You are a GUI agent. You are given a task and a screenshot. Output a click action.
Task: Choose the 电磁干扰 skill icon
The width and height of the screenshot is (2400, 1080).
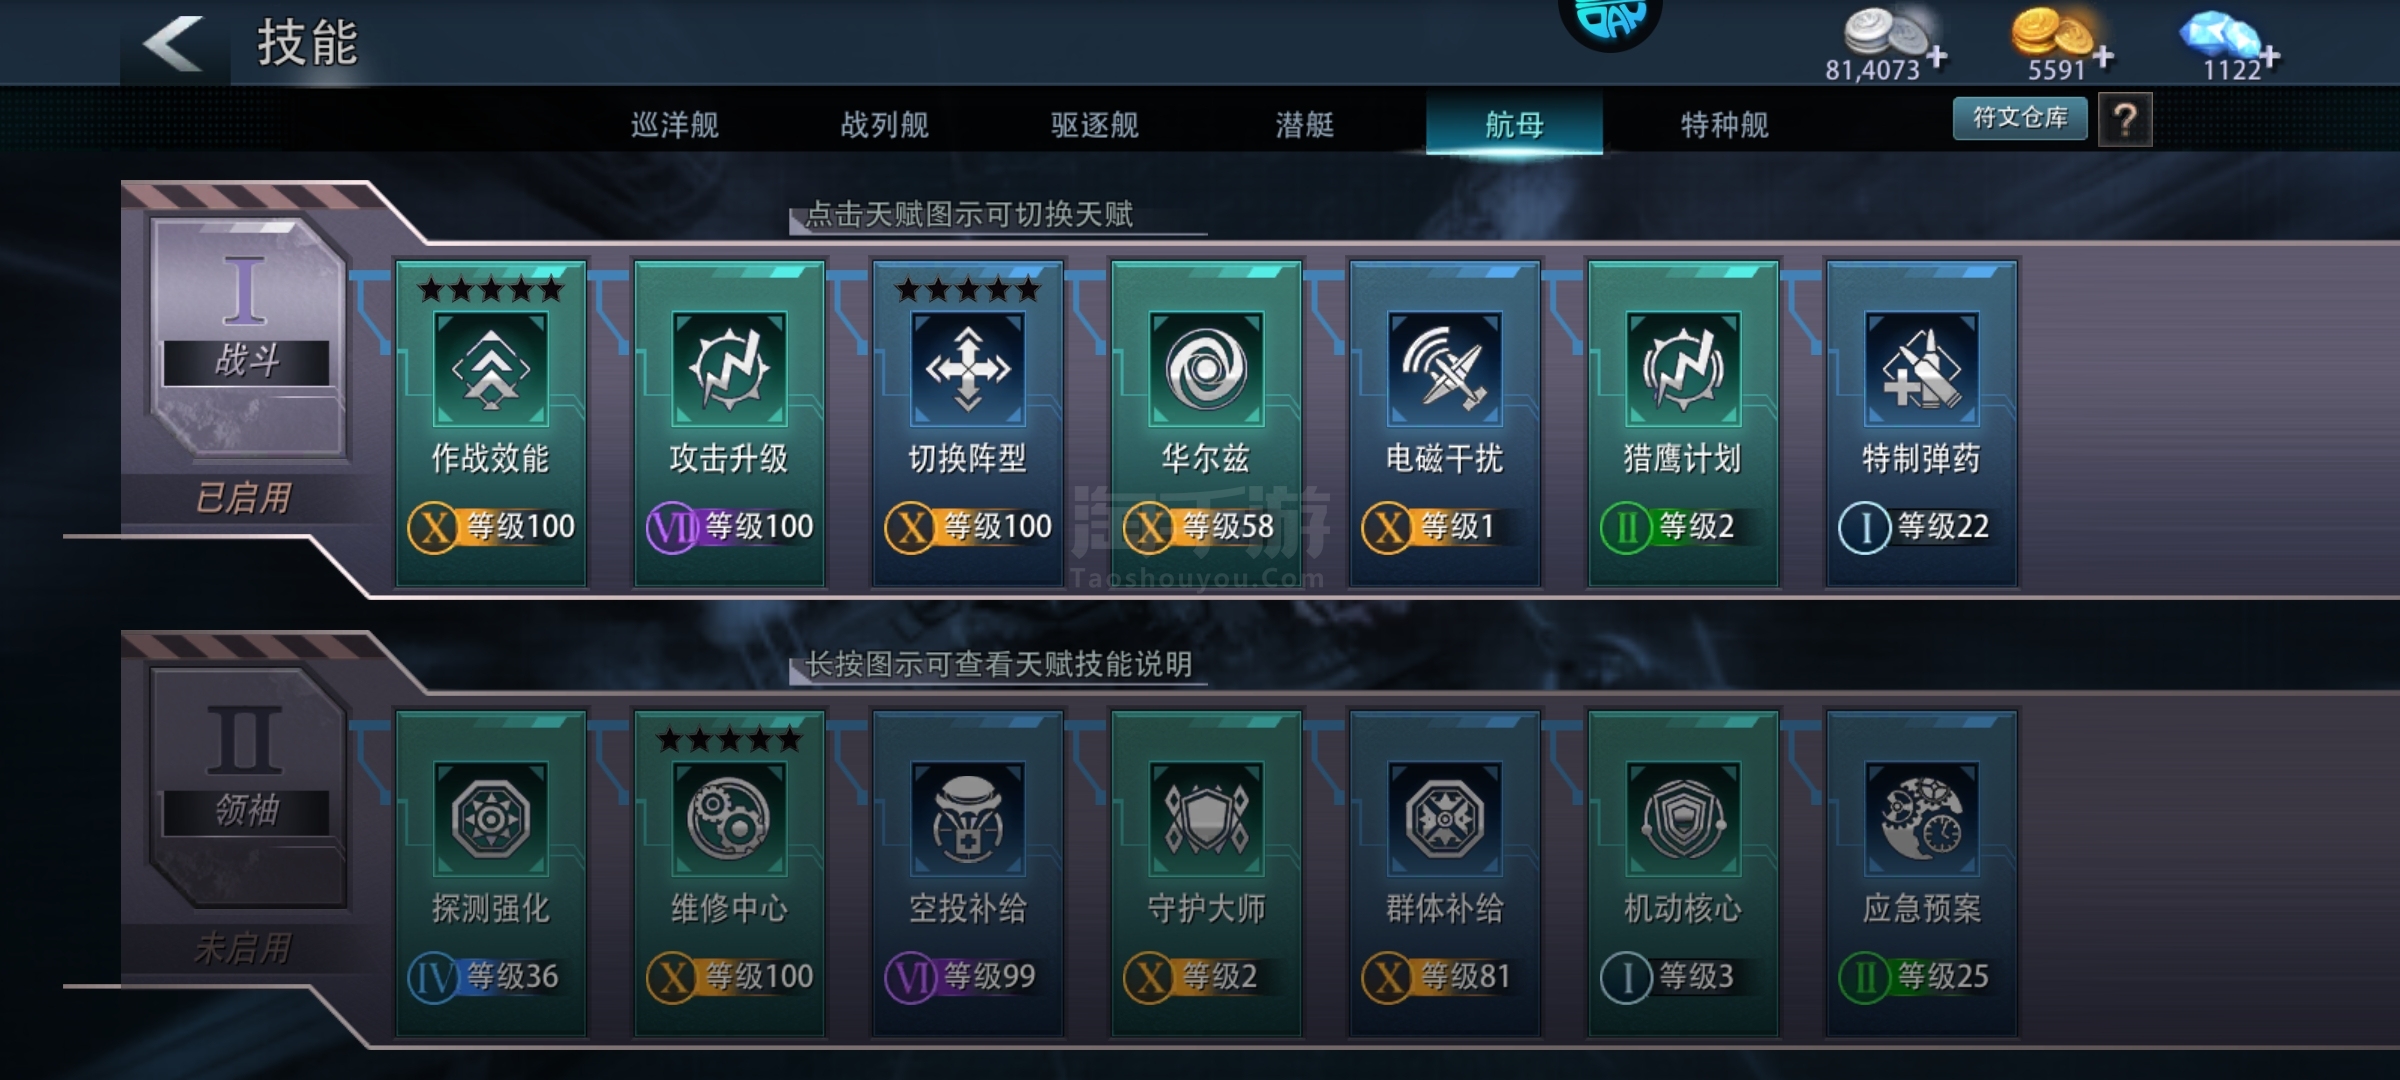(1444, 369)
